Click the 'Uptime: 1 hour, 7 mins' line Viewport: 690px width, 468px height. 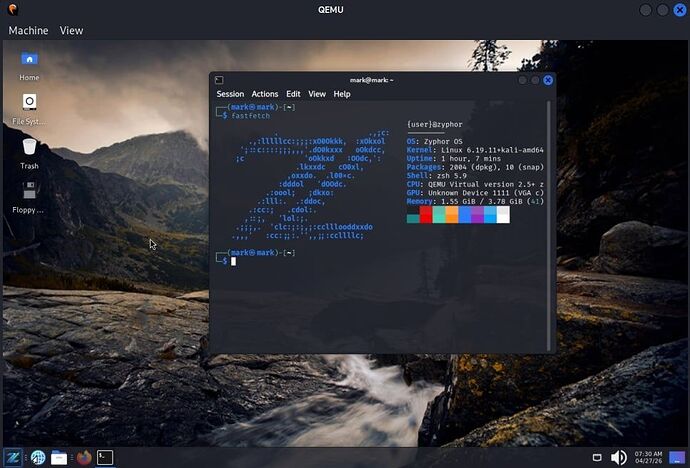(x=454, y=159)
